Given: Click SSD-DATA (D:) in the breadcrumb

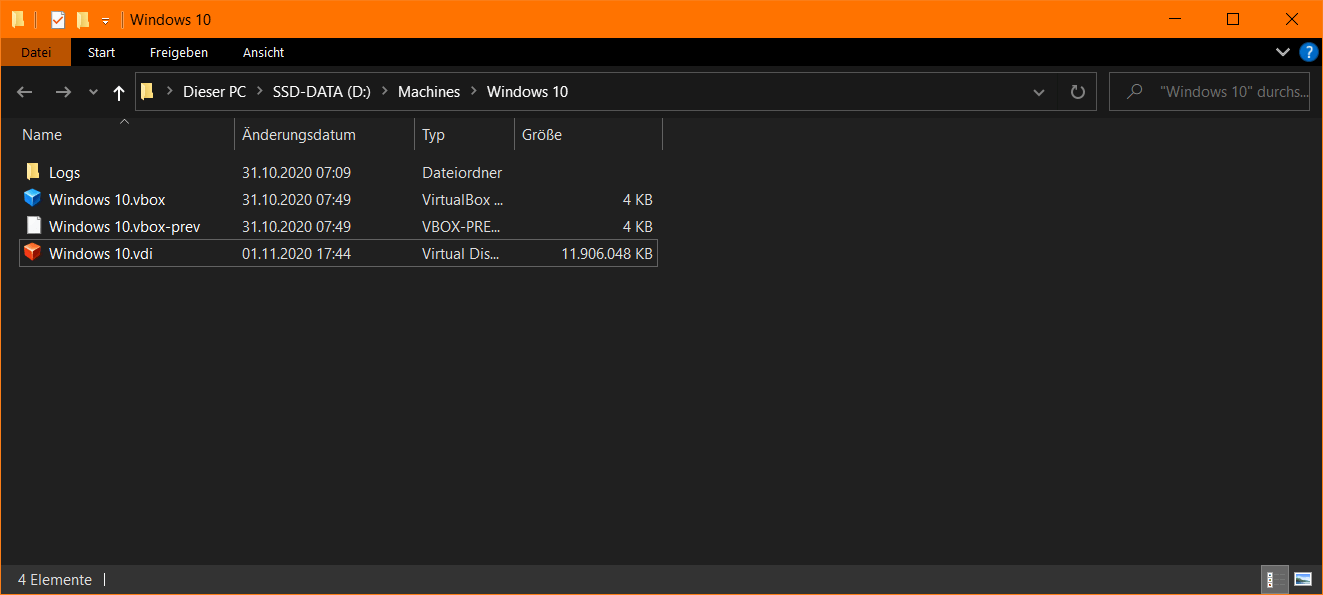Looking at the screenshot, I should pos(322,92).
